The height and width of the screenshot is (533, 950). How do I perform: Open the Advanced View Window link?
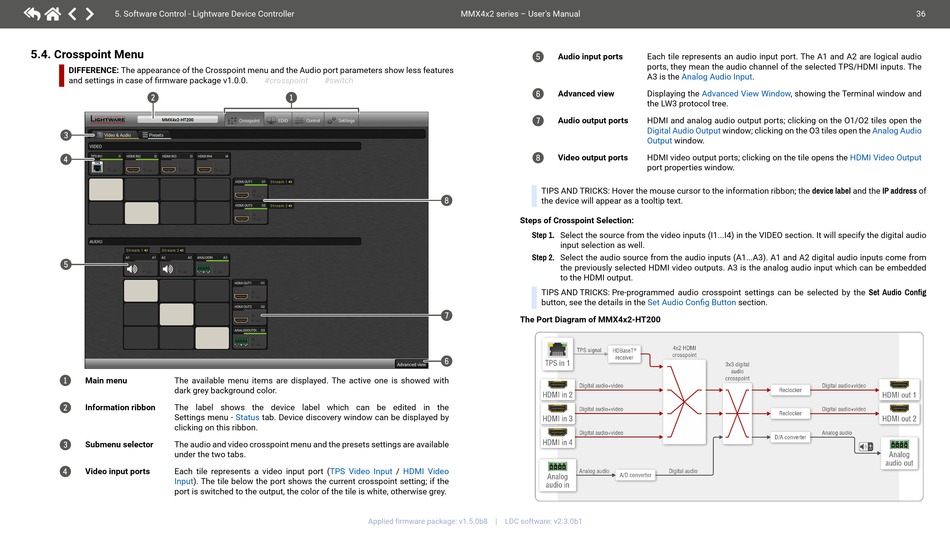(x=746, y=93)
